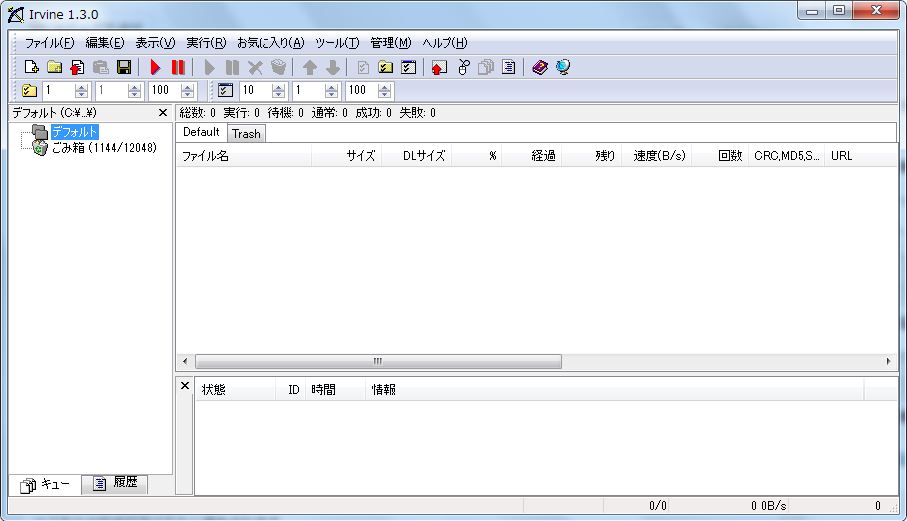Viewport: 907px width, 521px height.
Task: Open the 表示(V) menu
Action: tap(155, 43)
